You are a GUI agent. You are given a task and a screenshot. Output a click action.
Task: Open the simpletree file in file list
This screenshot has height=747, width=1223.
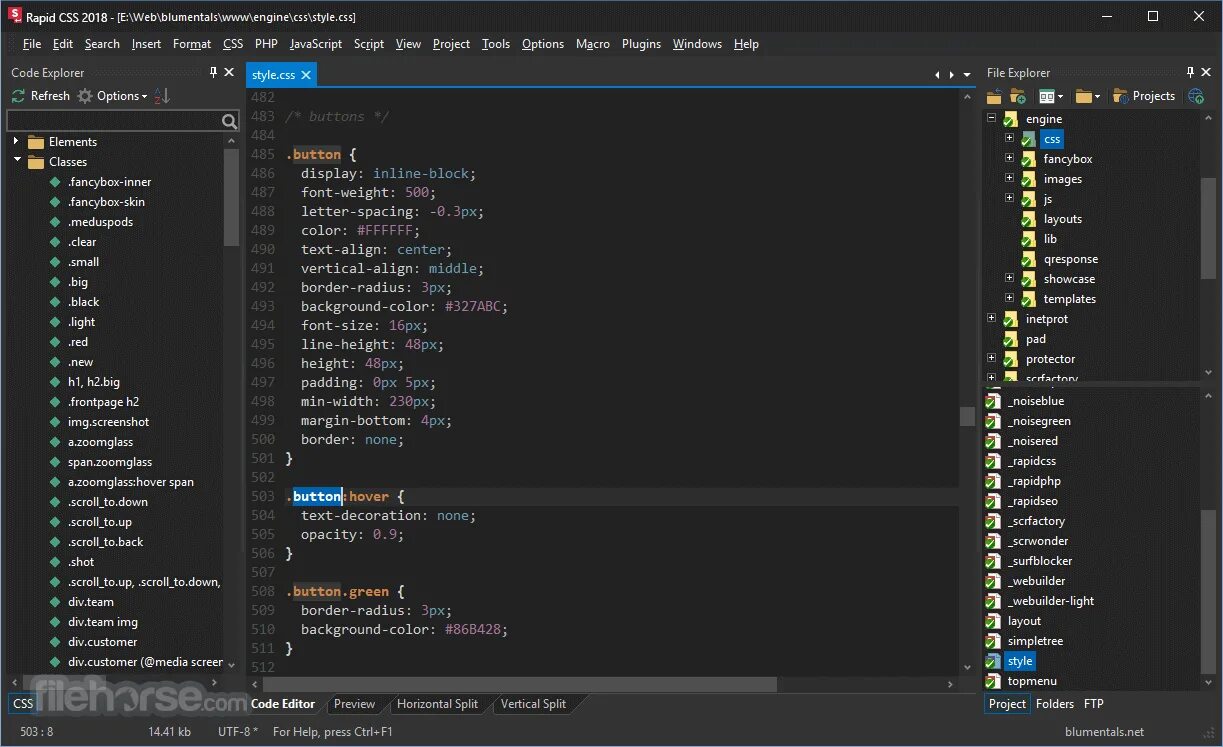tap(1035, 641)
